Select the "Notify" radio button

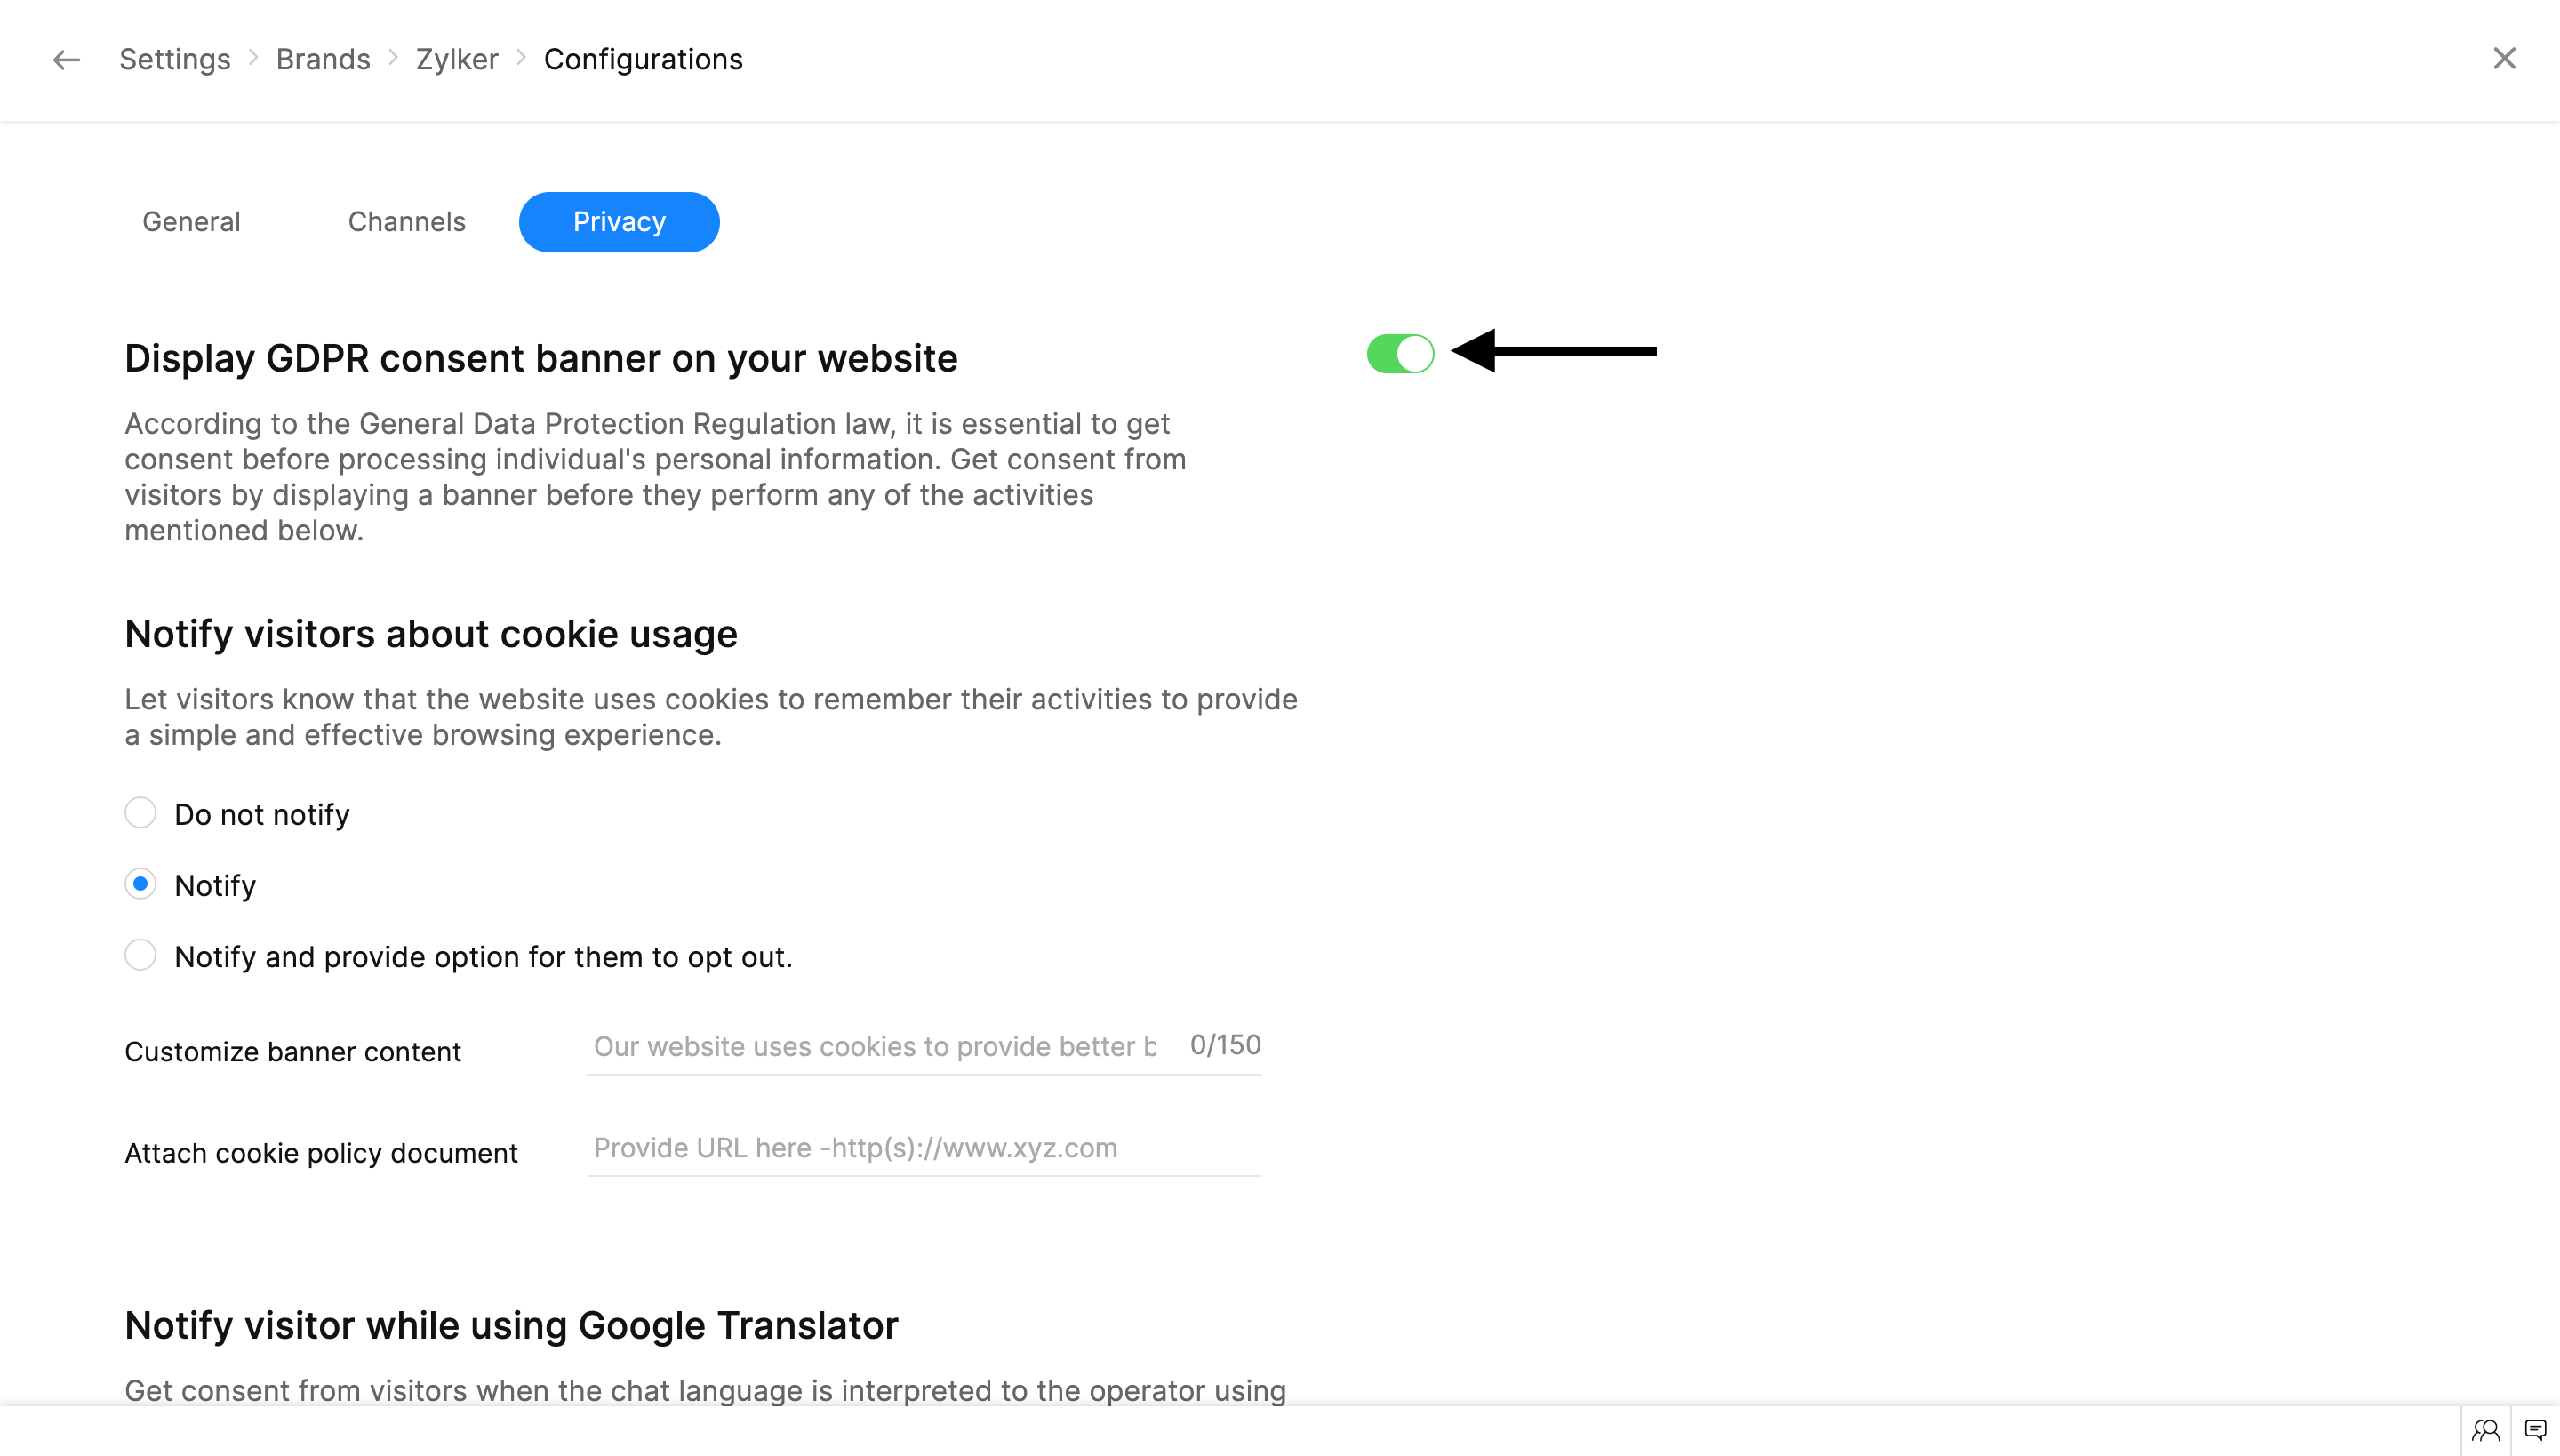pos(140,884)
